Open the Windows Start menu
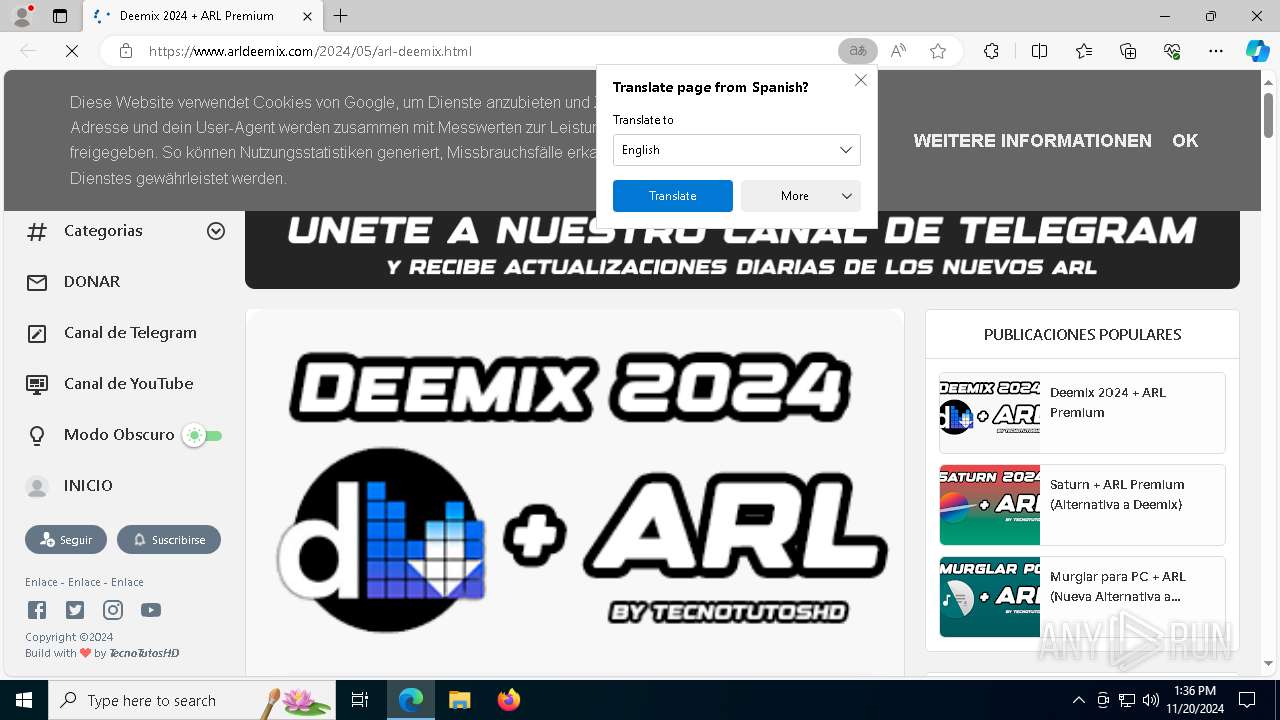 point(24,700)
